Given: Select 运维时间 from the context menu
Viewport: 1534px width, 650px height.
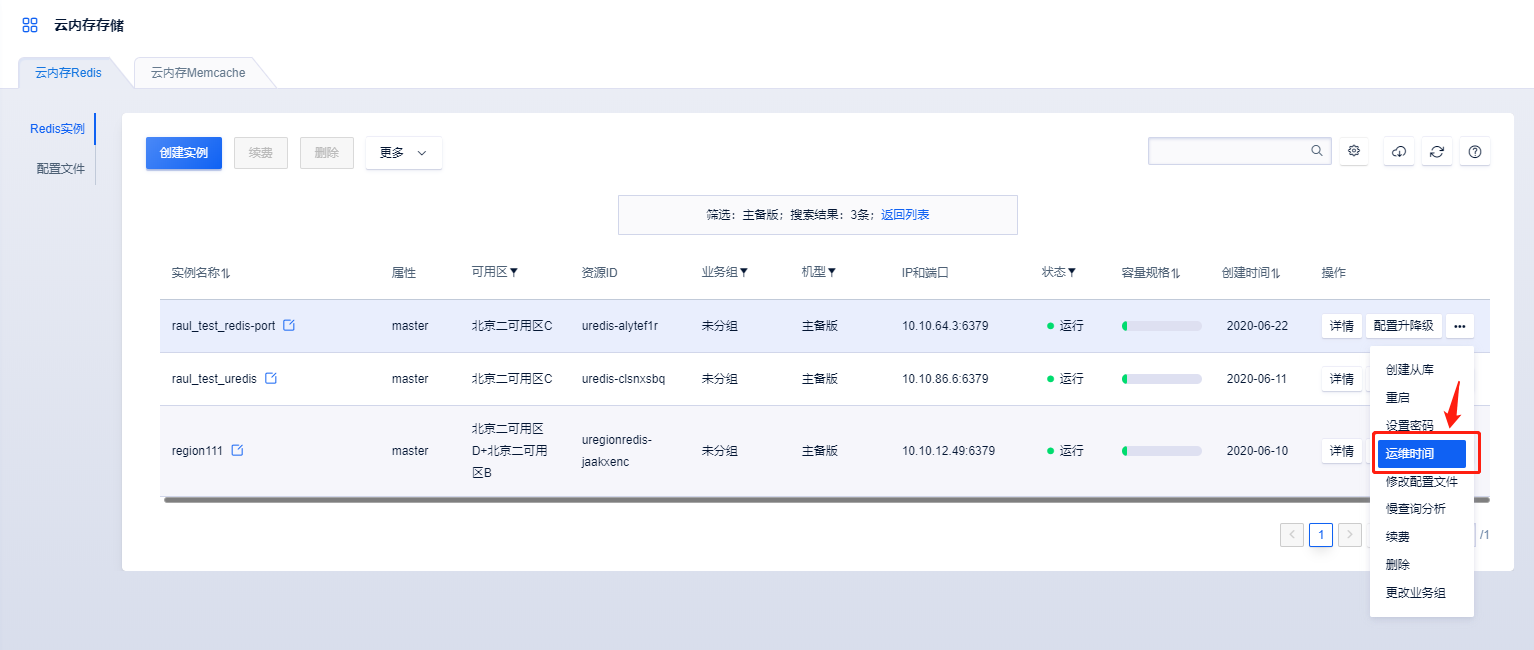Looking at the screenshot, I should [1420, 454].
